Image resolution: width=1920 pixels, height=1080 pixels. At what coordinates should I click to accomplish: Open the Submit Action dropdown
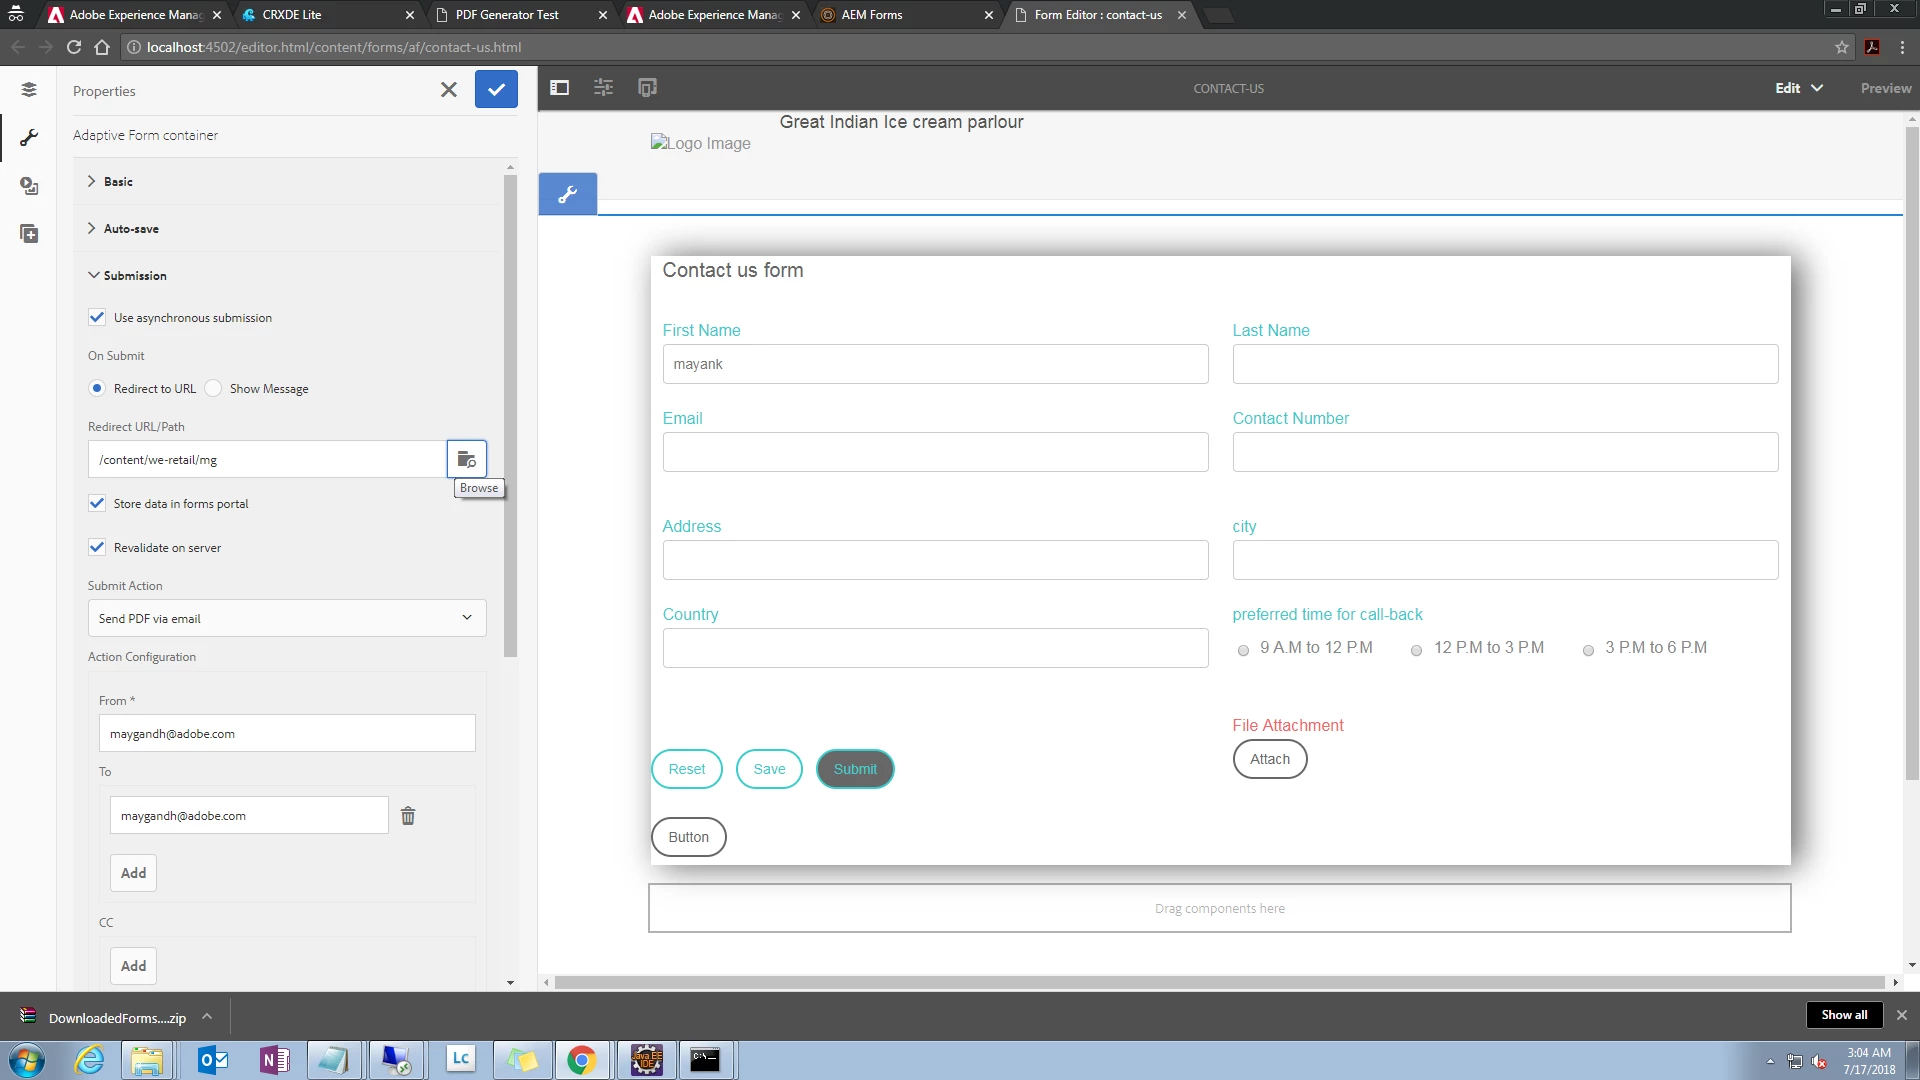click(287, 618)
